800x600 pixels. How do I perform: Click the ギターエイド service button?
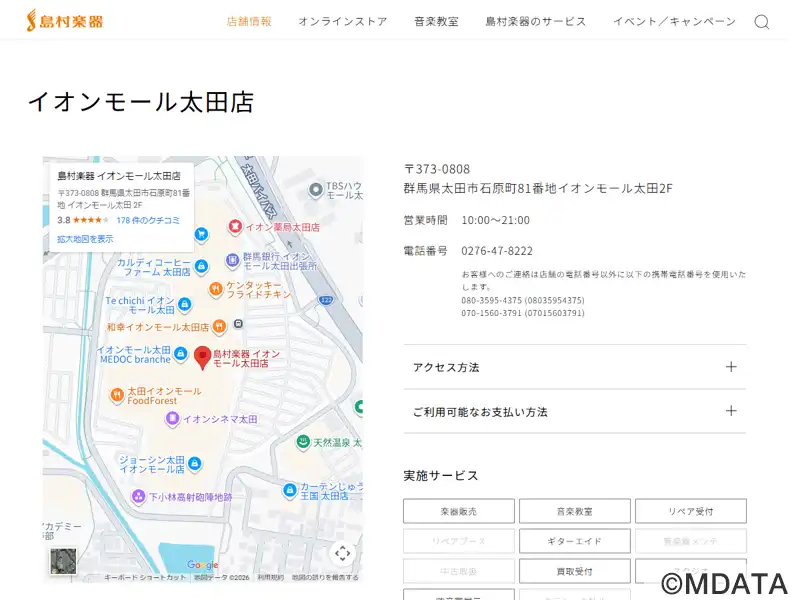pos(574,541)
